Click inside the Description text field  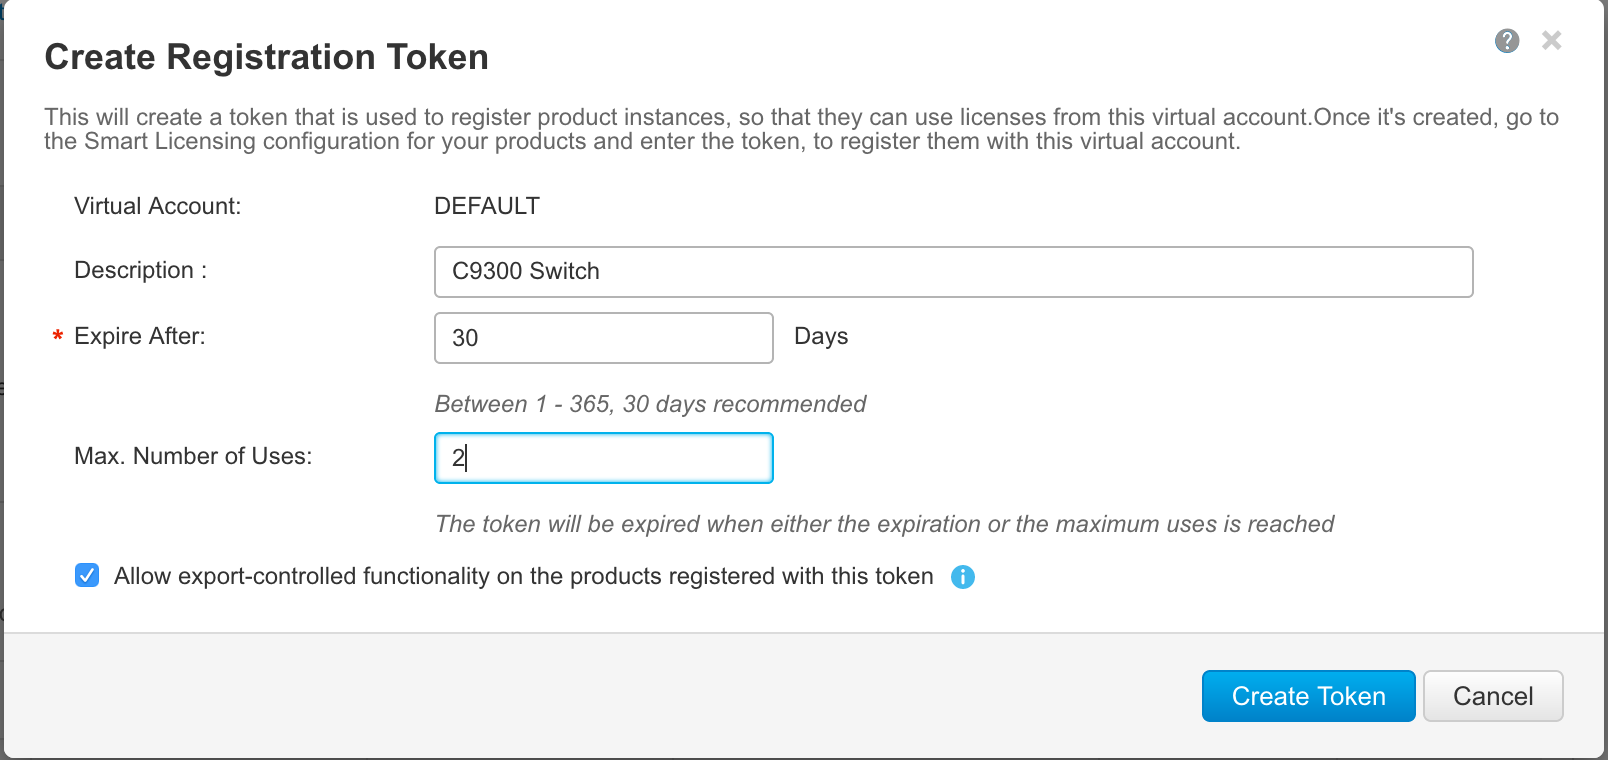pyautogui.click(x=953, y=271)
